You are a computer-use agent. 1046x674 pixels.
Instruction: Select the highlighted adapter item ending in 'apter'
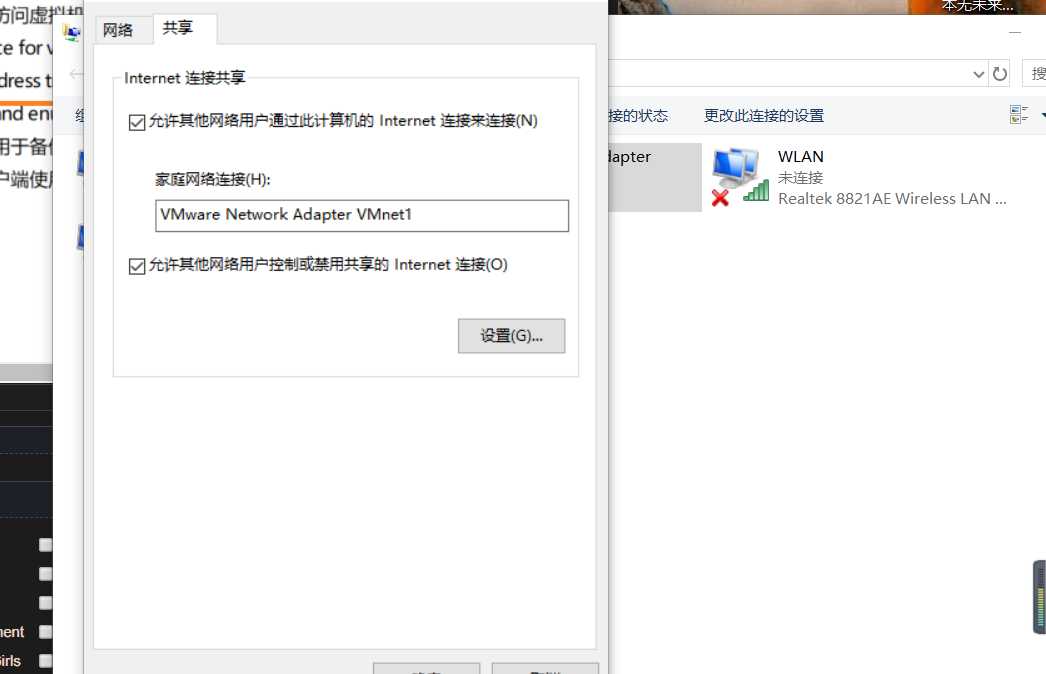point(654,177)
